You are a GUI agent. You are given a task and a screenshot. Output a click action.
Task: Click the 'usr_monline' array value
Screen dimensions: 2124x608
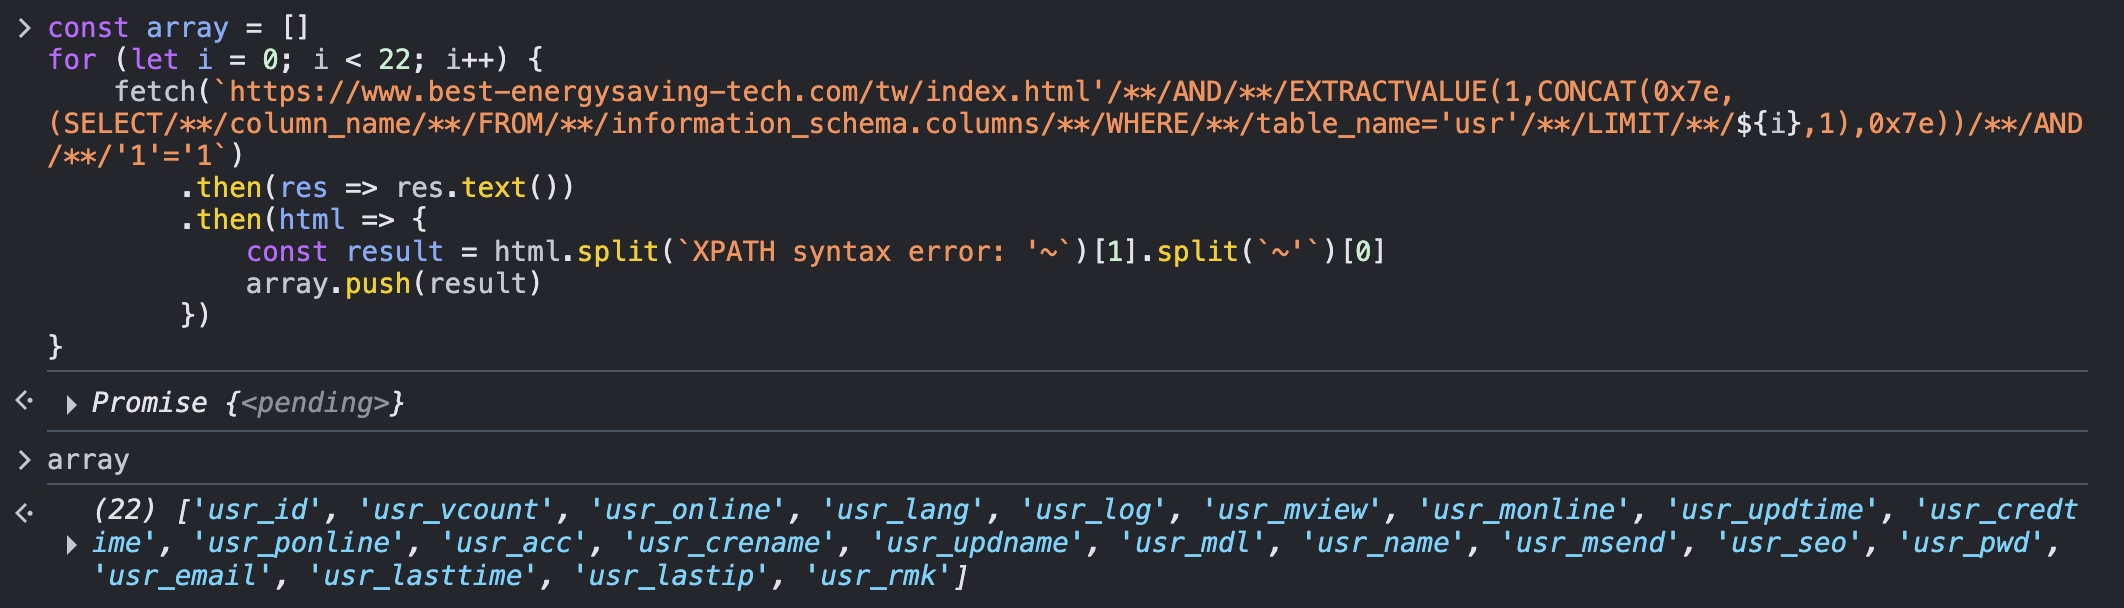[1523, 509]
